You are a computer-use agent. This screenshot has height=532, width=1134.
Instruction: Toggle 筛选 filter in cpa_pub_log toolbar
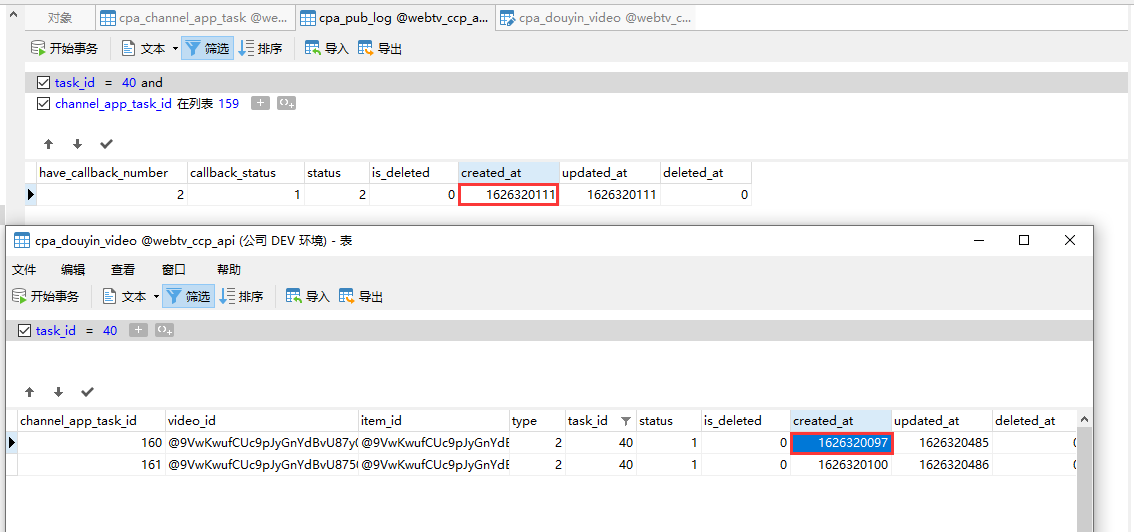click(x=208, y=48)
